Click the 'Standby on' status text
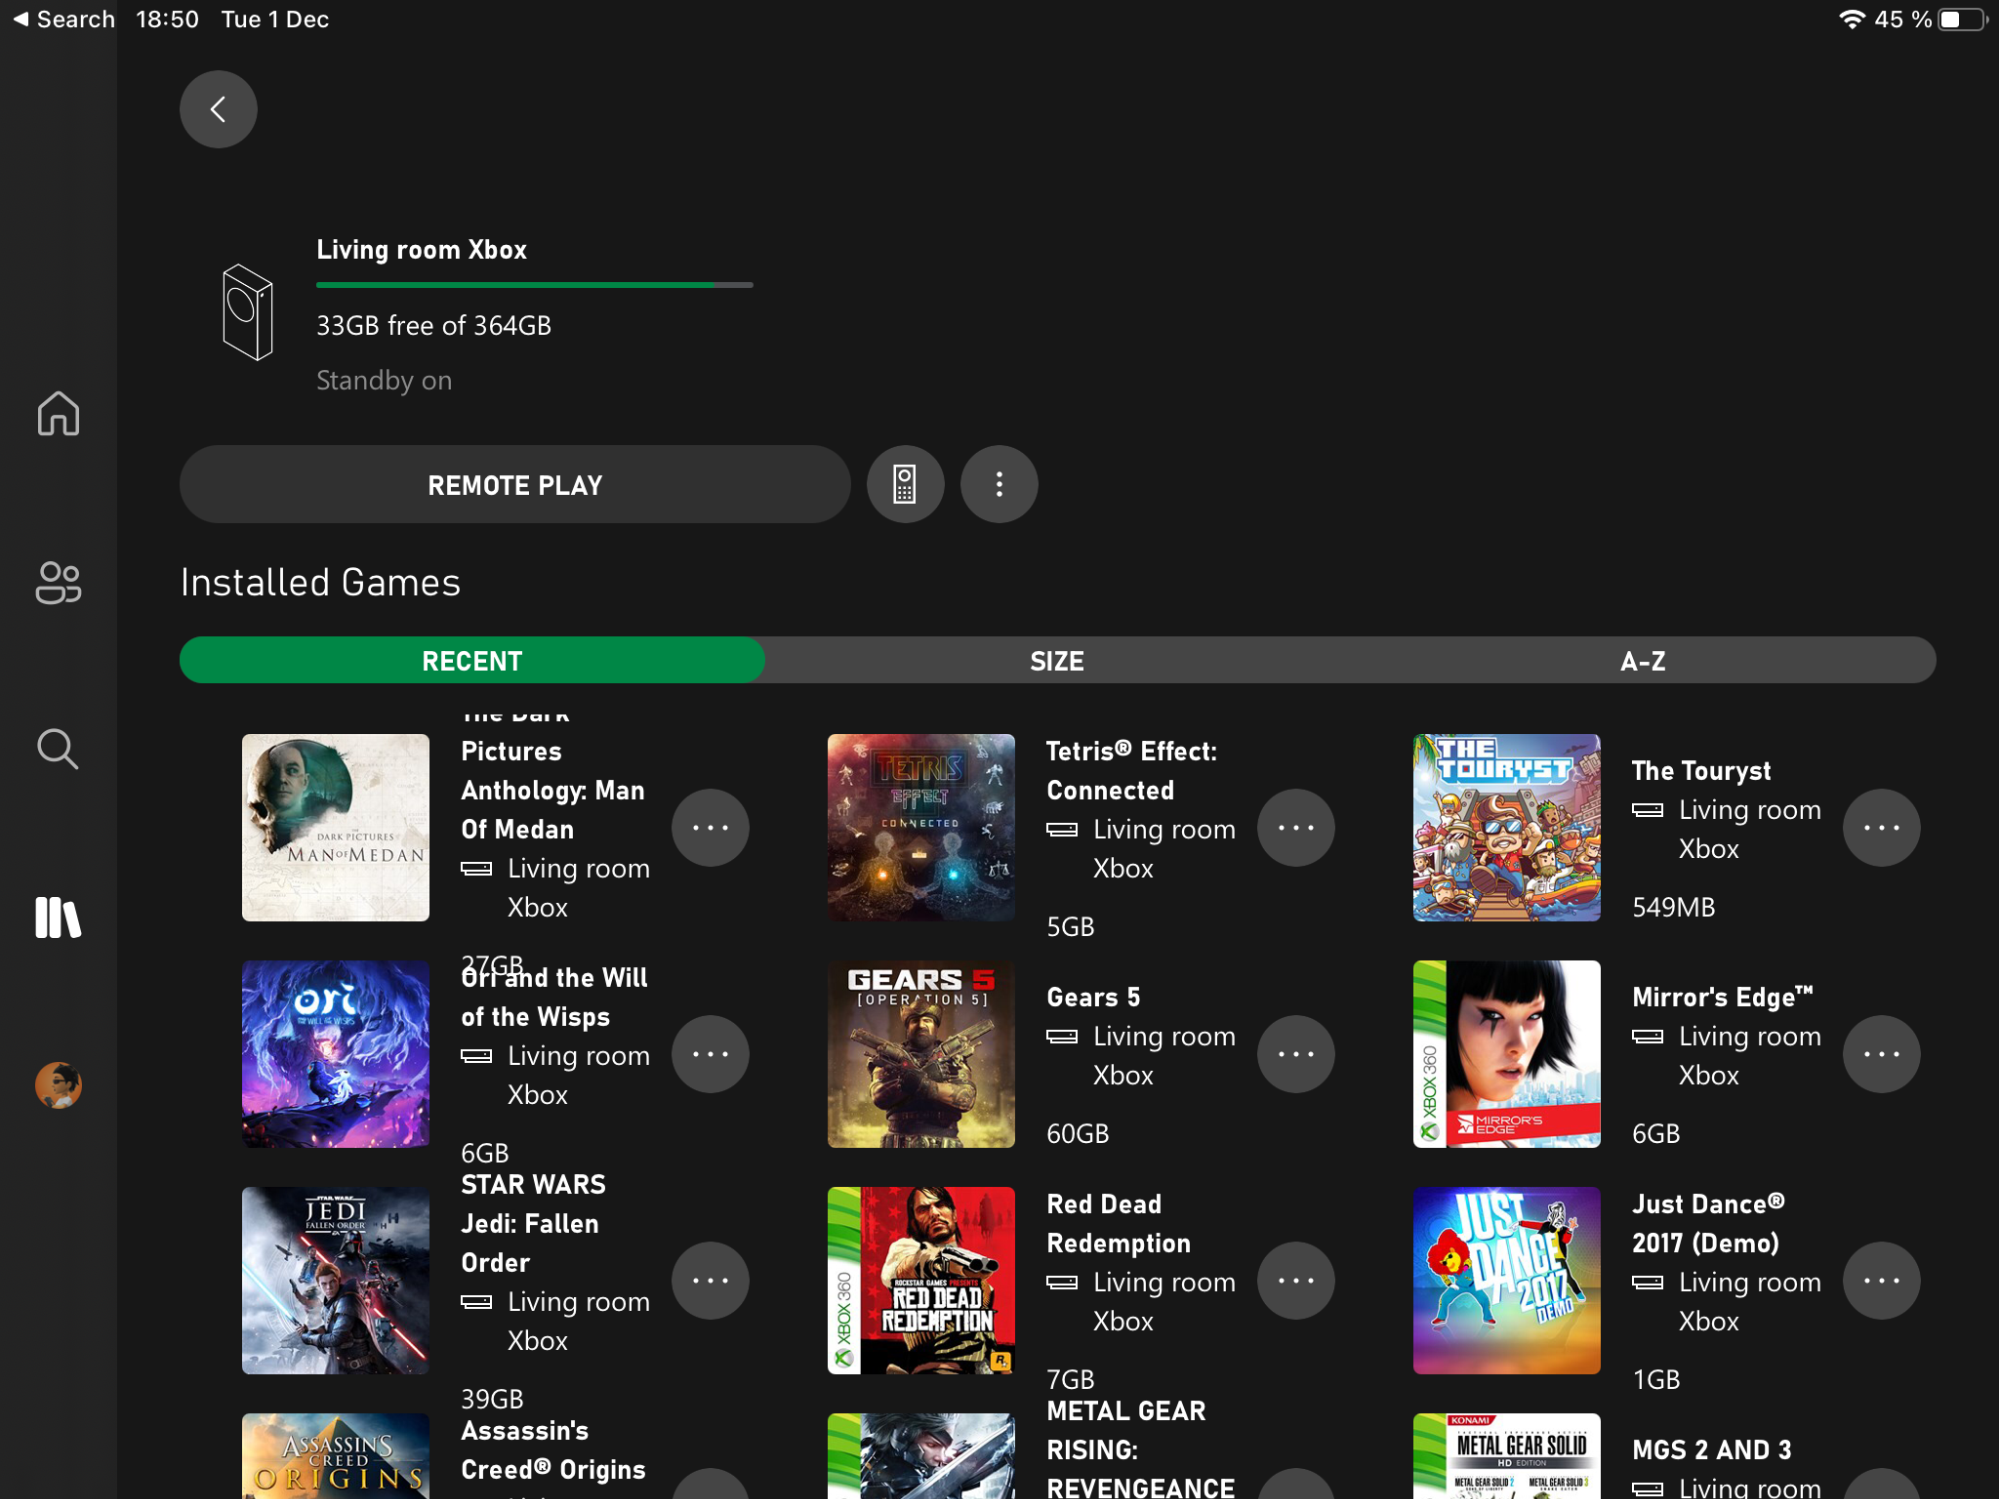Screen dimensions: 1999x1500 pyautogui.click(x=384, y=381)
